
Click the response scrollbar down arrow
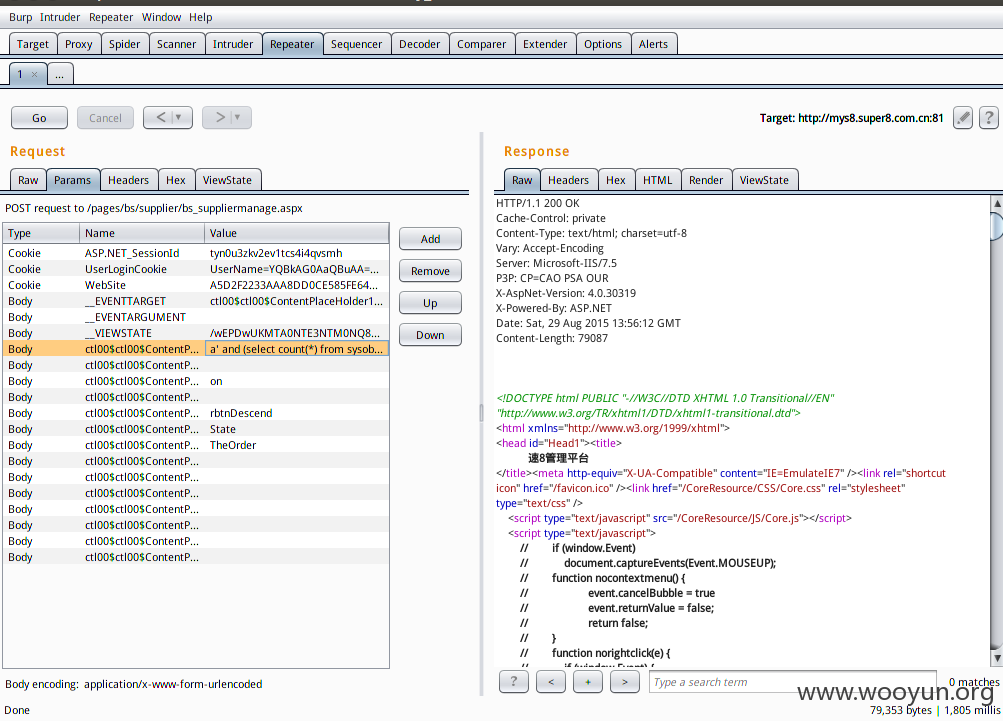pos(997,658)
